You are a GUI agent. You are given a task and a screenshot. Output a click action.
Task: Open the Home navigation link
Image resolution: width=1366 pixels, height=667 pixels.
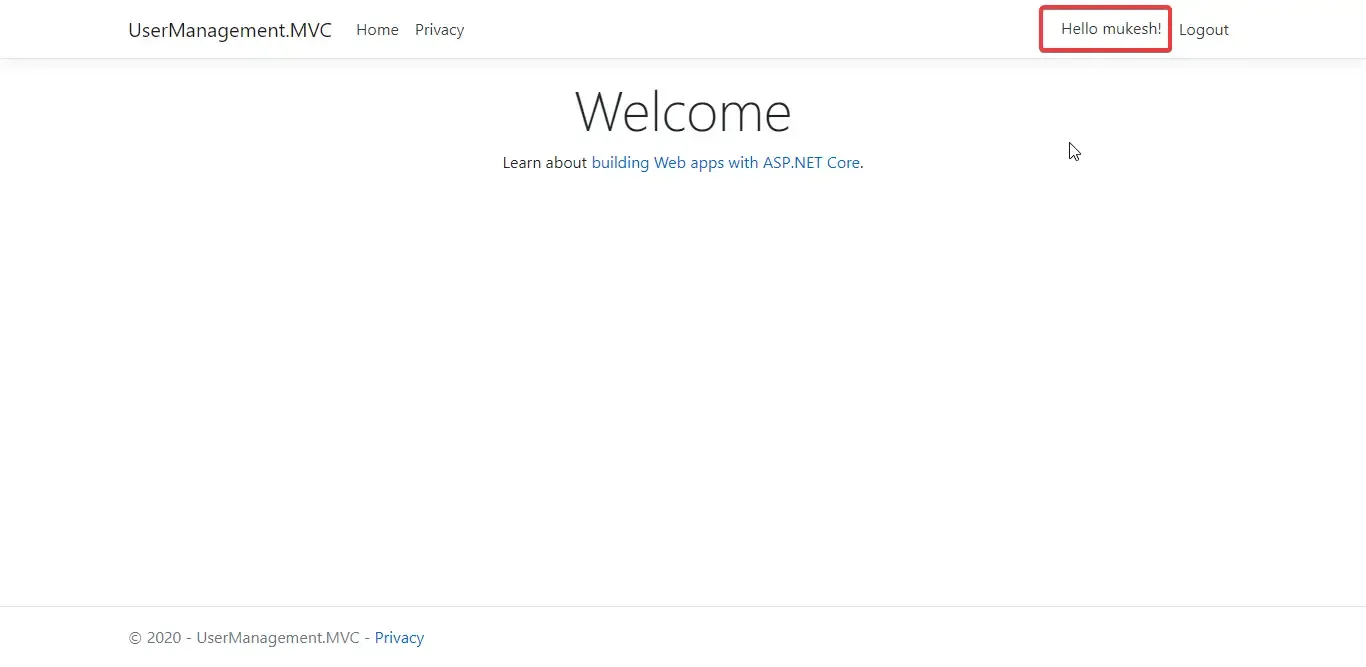coord(377,30)
